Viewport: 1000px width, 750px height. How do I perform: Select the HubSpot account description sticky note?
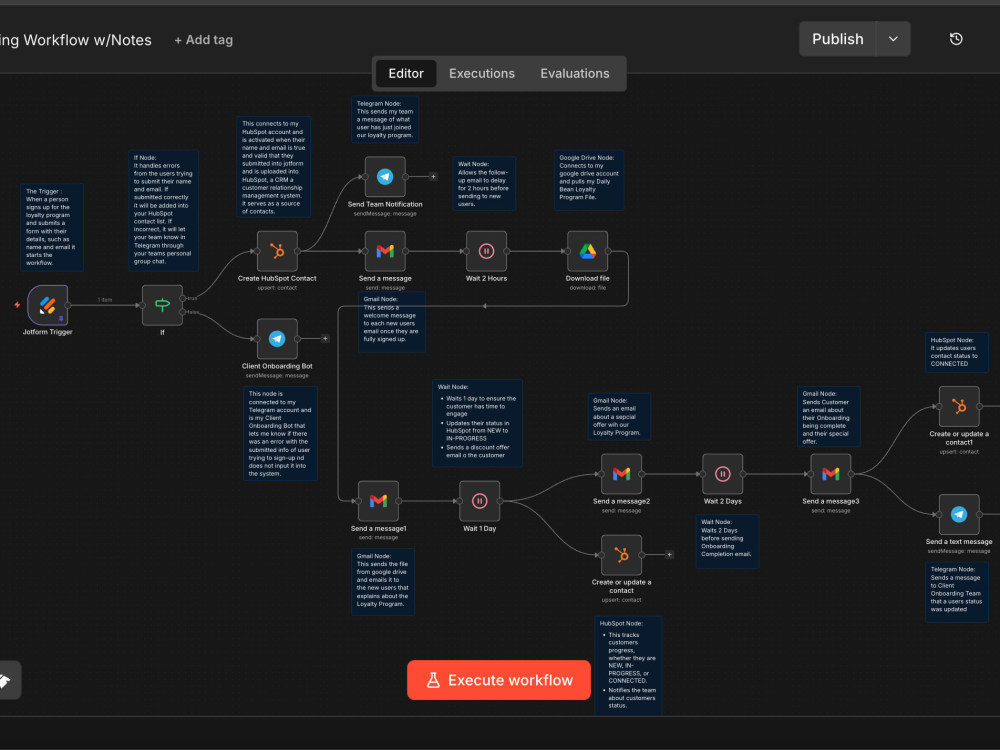tap(274, 167)
